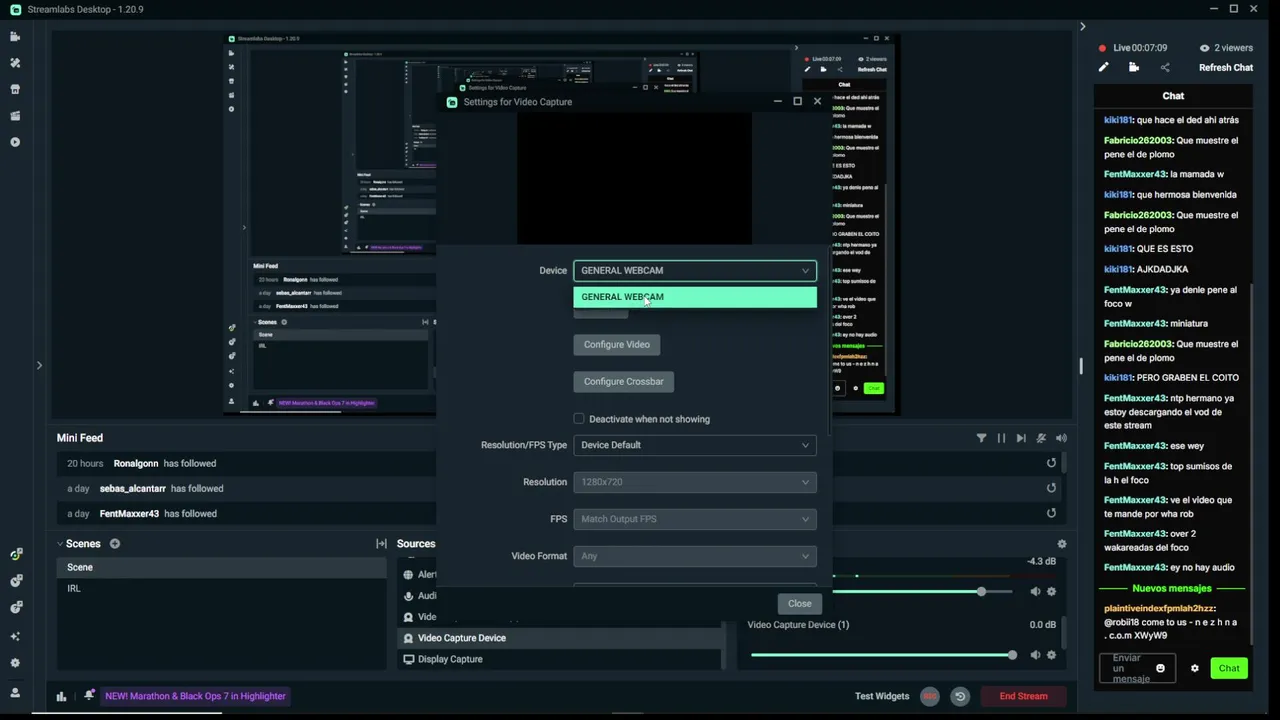This screenshot has width=1280, height=720.
Task: Open Video Capture Device (1) mixer gear
Action: pos(1051,655)
